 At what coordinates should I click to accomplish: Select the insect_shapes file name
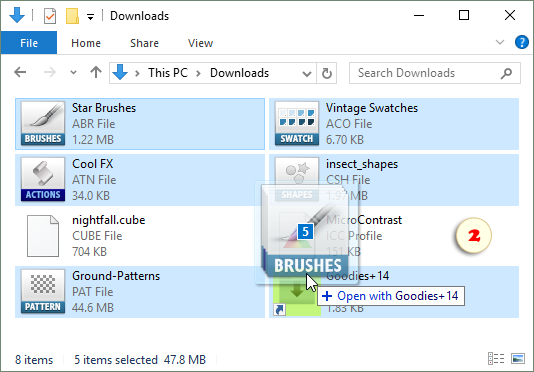click(362, 164)
